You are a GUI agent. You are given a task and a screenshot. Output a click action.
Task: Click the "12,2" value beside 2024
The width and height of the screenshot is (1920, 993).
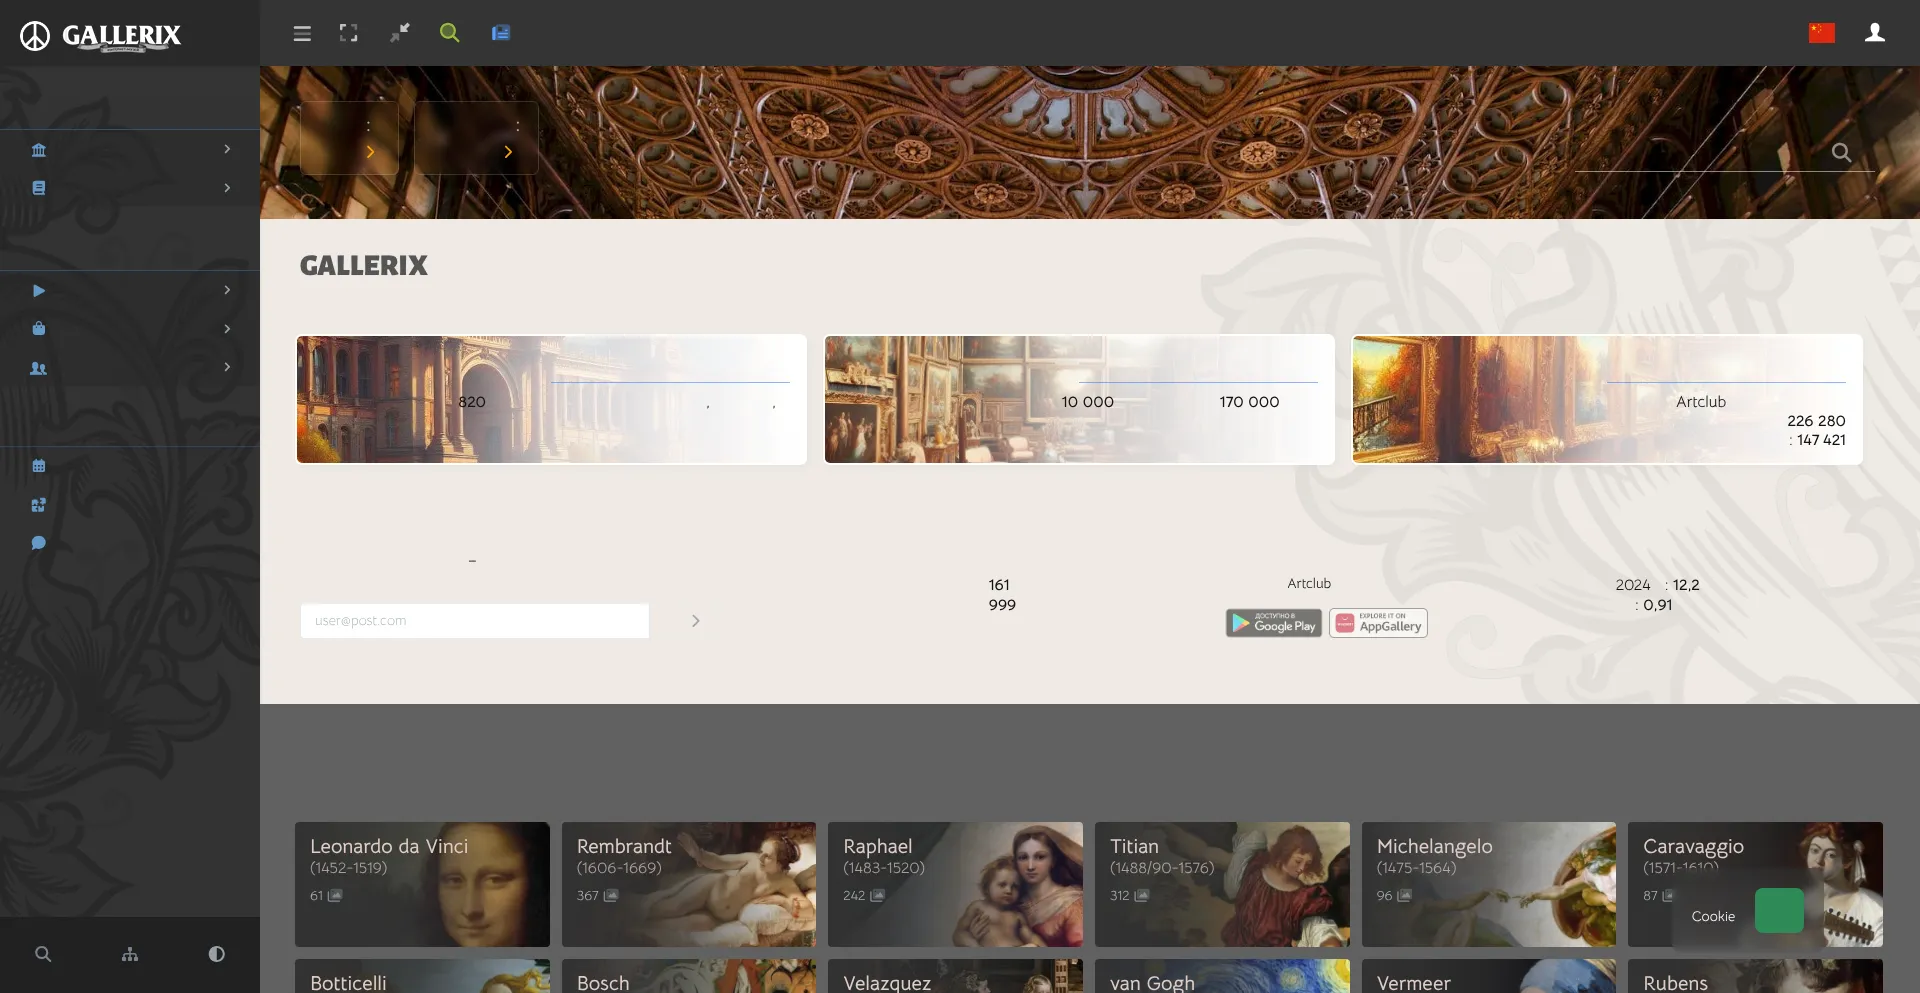[x=1686, y=585]
